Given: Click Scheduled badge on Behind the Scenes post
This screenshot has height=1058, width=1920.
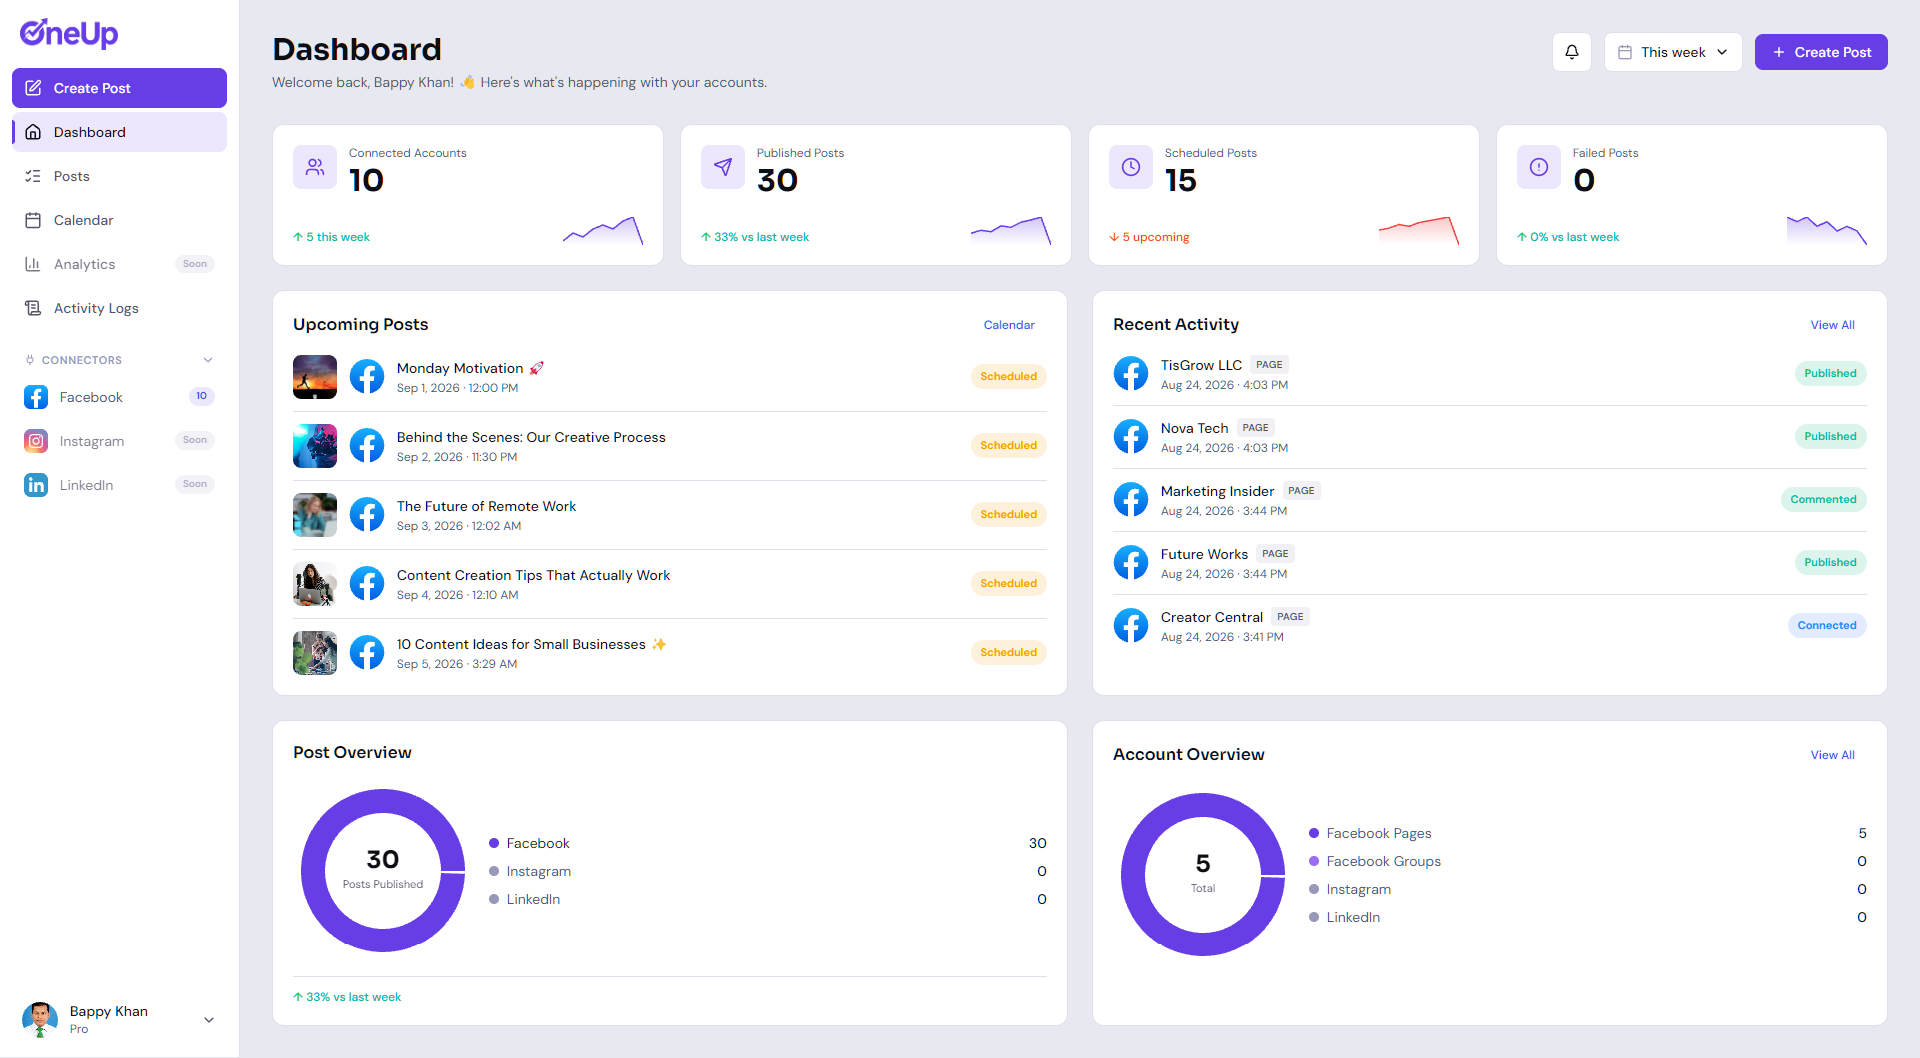Looking at the screenshot, I should pyautogui.click(x=1008, y=446).
